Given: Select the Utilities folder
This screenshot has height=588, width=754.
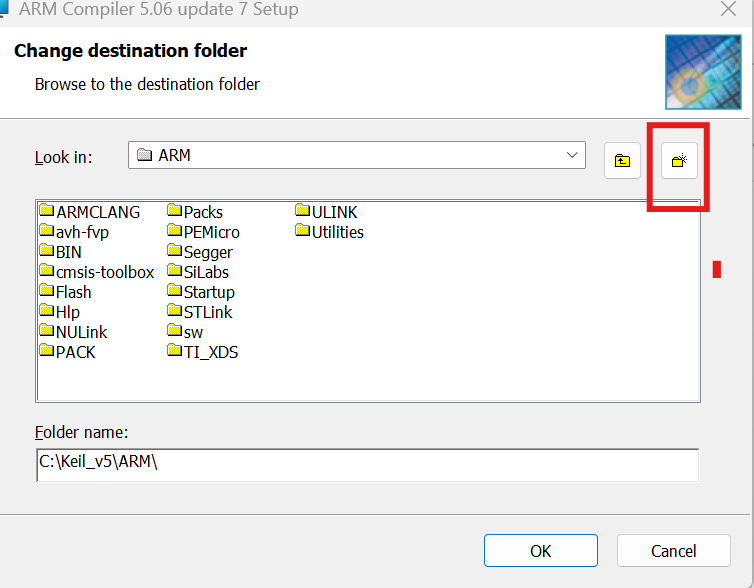Looking at the screenshot, I should pyautogui.click(x=330, y=232).
